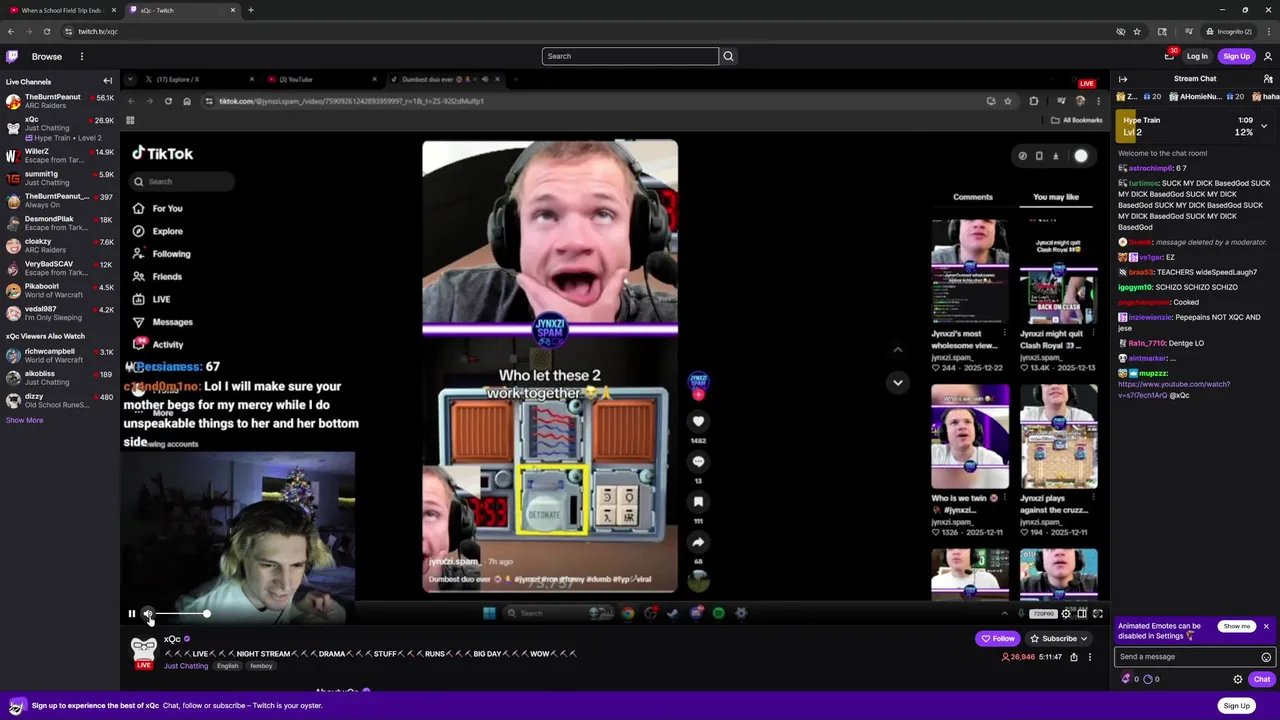Open richwcampbell in viewers also watch
The width and height of the screenshot is (1280, 720).
pos(60,355)
